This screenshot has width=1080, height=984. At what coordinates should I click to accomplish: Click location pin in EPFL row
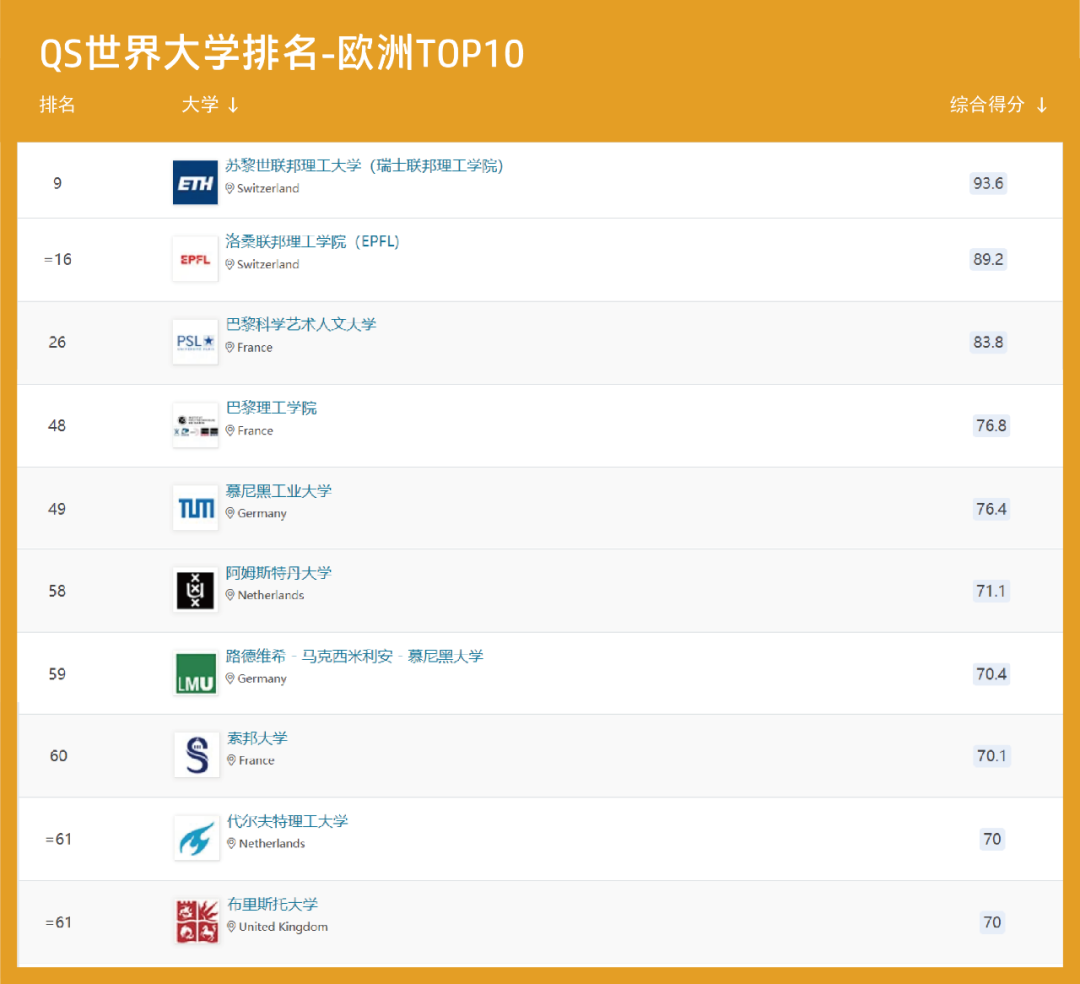[230, 264]
